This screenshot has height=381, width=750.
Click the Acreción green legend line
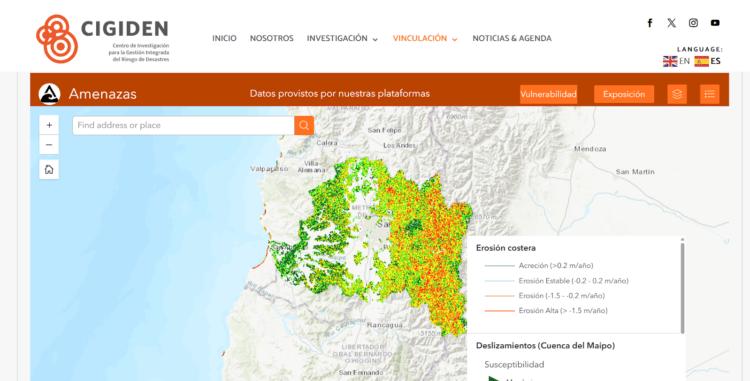(x=499, y=265)
